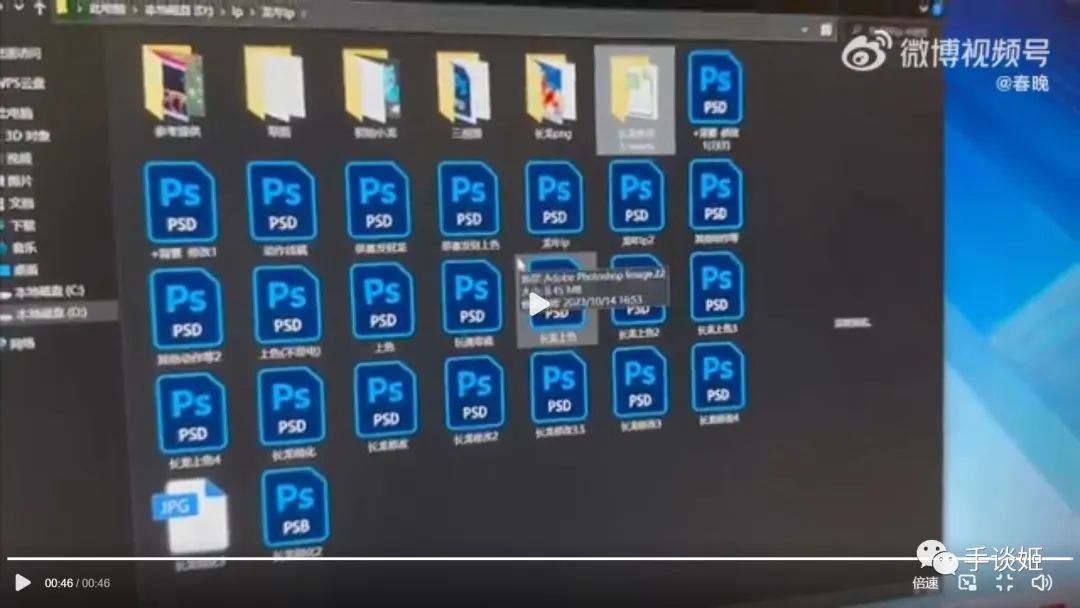Viewport: 1080px width, 608px height.
Task: Select the 长龙修改3 PSD file
Action: [x=639, y=389]
